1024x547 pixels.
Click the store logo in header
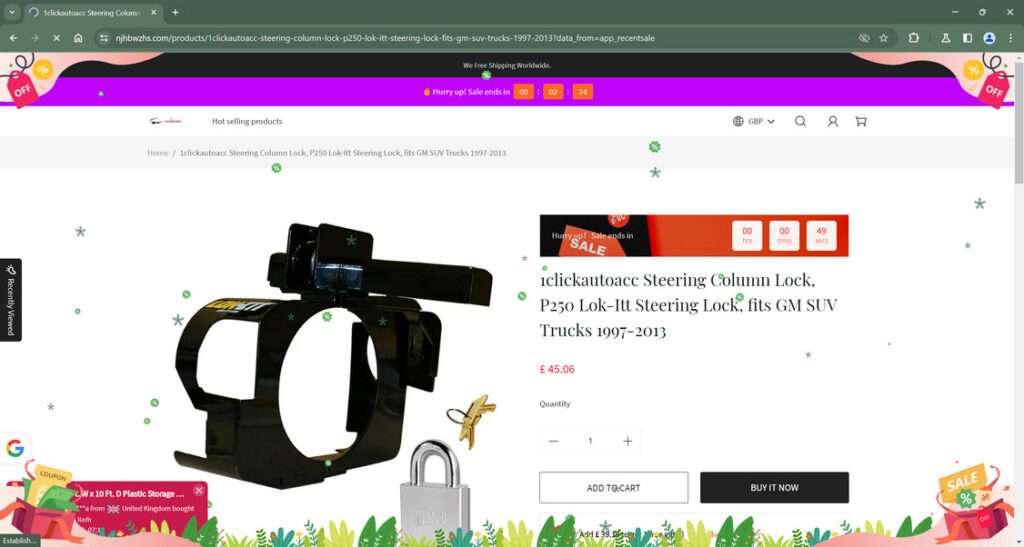click(165, 121)
